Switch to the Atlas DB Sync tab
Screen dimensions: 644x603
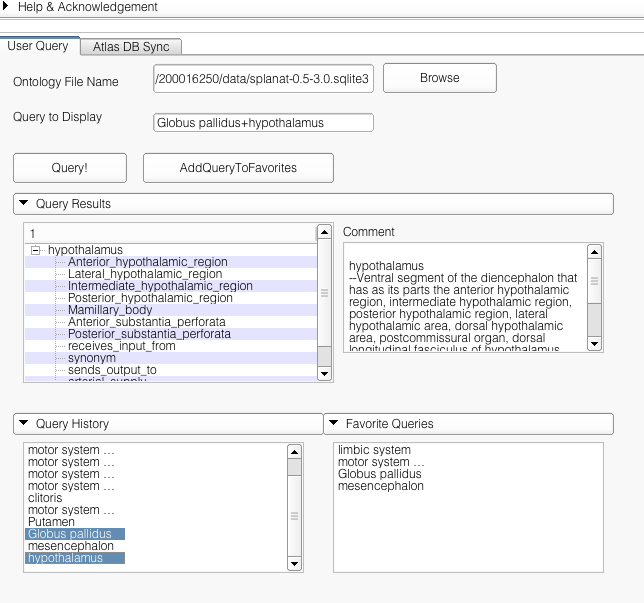click(131, 47)
